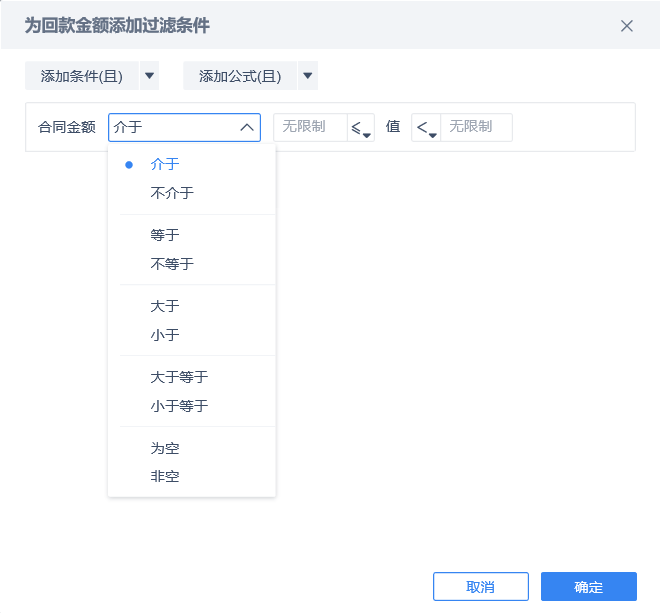Choose the 小于 option

(165, 335)
